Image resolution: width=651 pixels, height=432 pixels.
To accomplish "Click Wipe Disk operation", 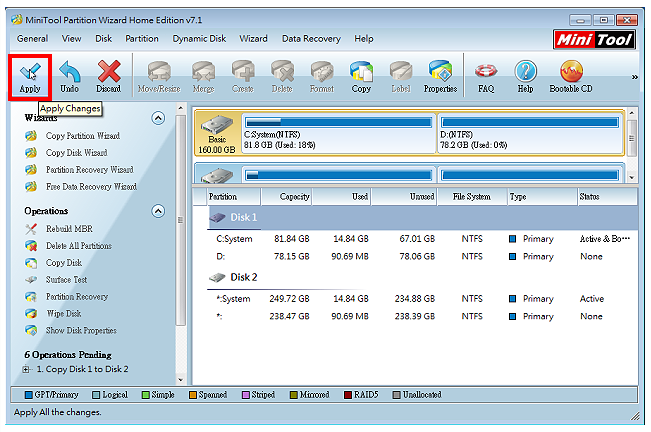I will pos(64,314).
